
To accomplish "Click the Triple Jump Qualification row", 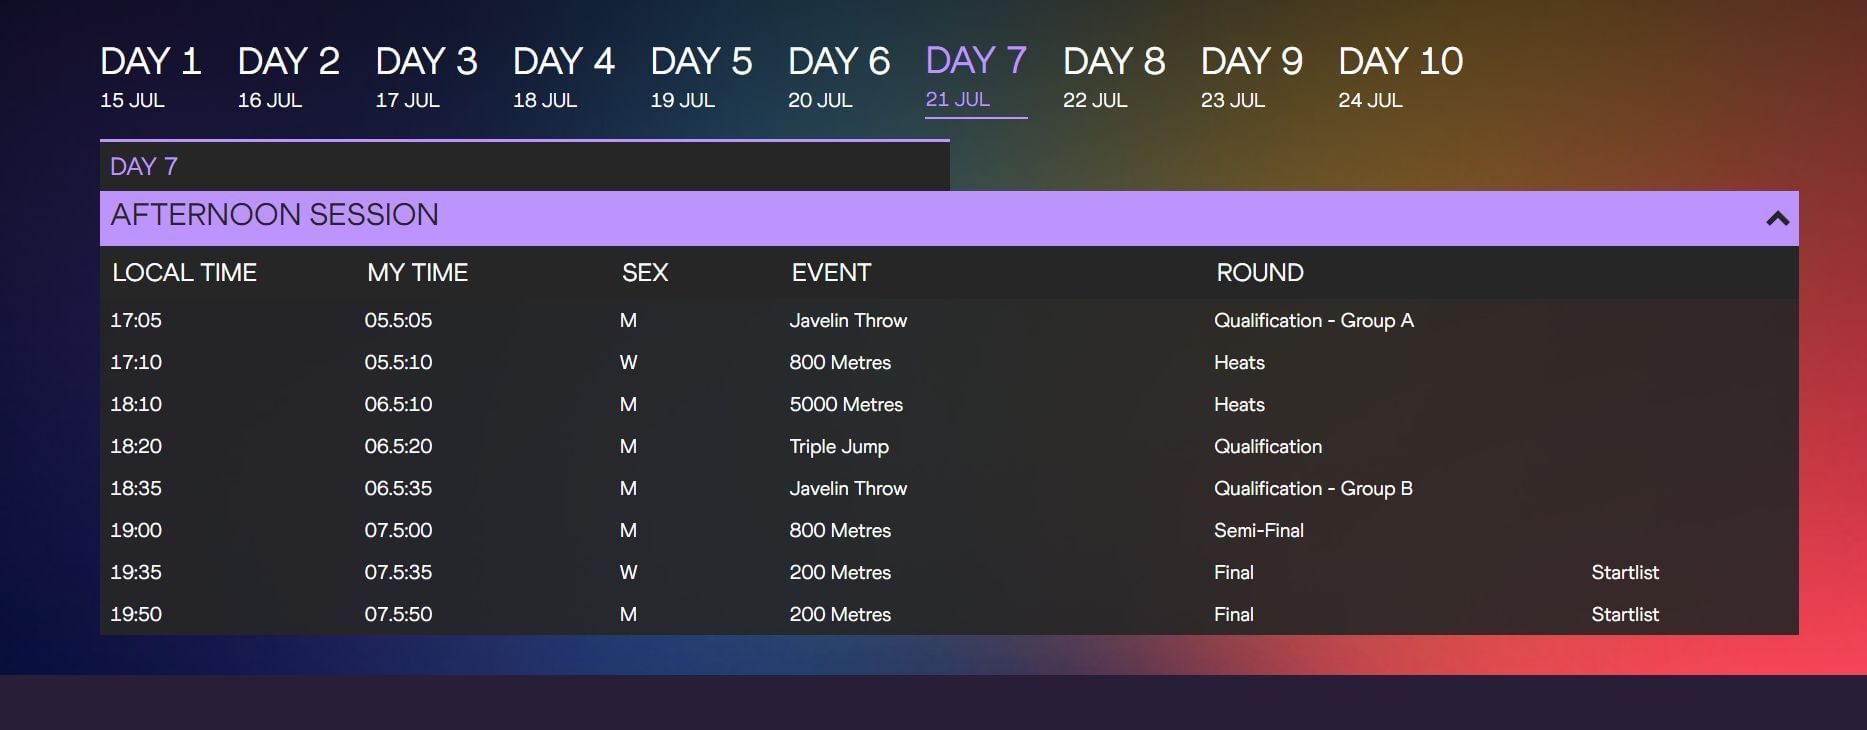I will [x=839, y=446].
